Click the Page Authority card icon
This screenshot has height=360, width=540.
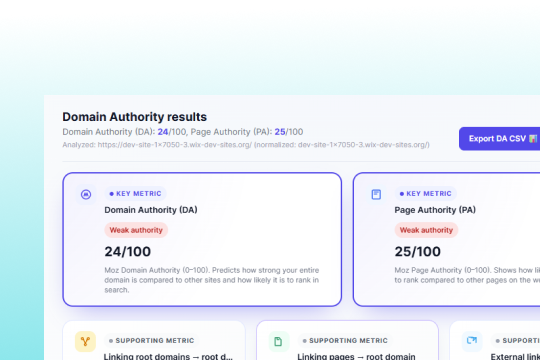point(376,194)
